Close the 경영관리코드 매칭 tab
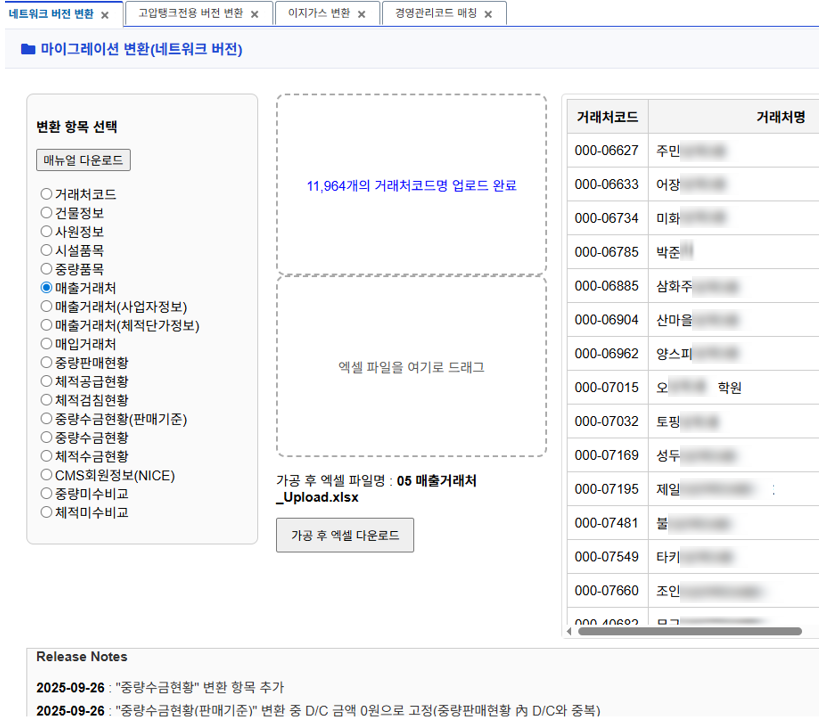 point(488,14)
